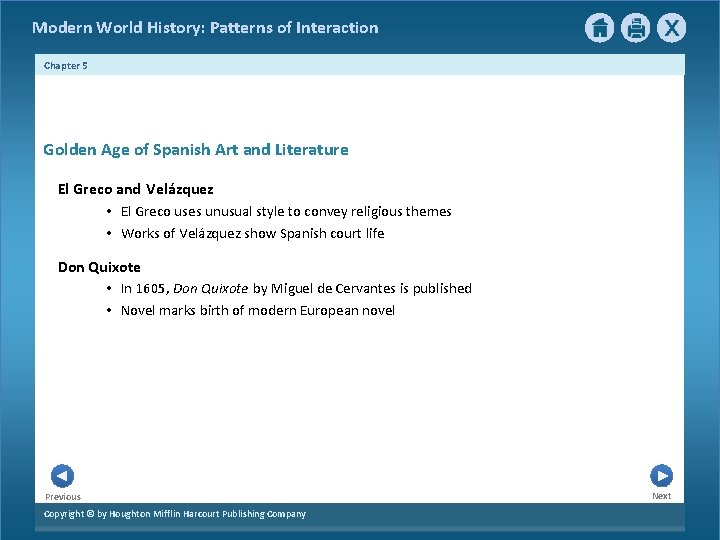Select the 'Chapter 5' label
Screen dimensions: 720x540
(66, 66)
